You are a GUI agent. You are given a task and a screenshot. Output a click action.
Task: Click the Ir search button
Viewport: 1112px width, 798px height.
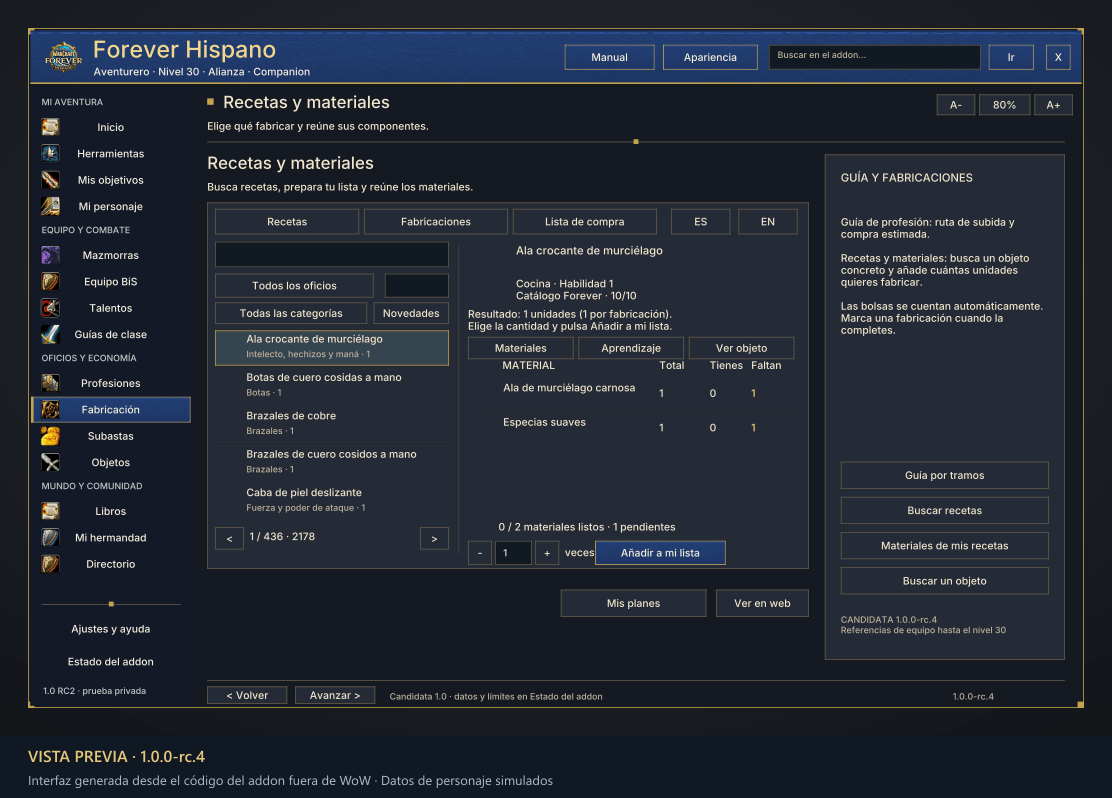1011,57
